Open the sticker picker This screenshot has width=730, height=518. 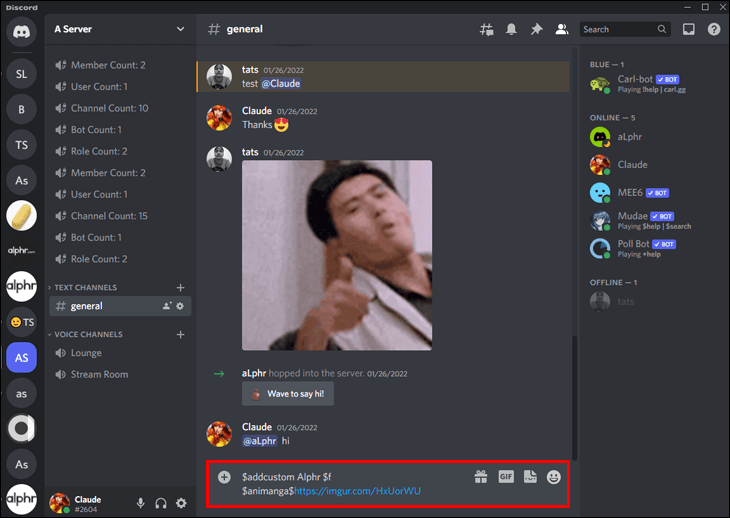530,477
